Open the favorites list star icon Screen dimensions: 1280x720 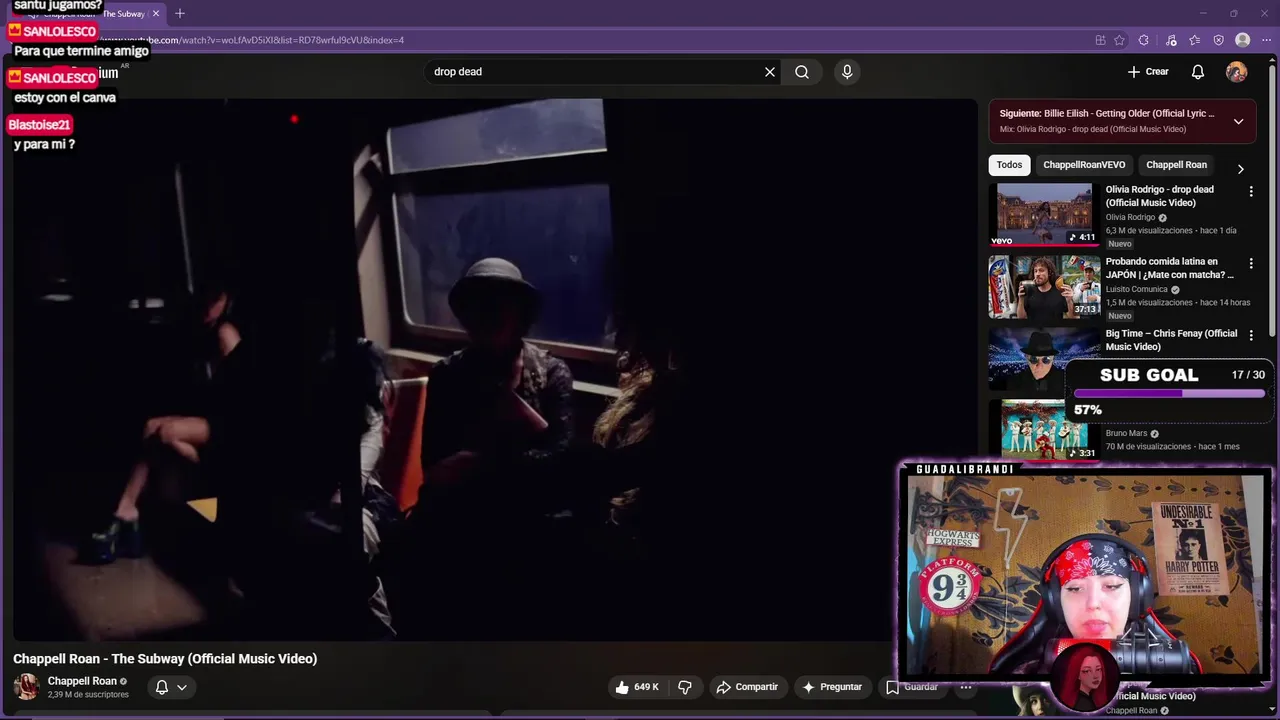pyautogui.click(x=1195, y=40)
